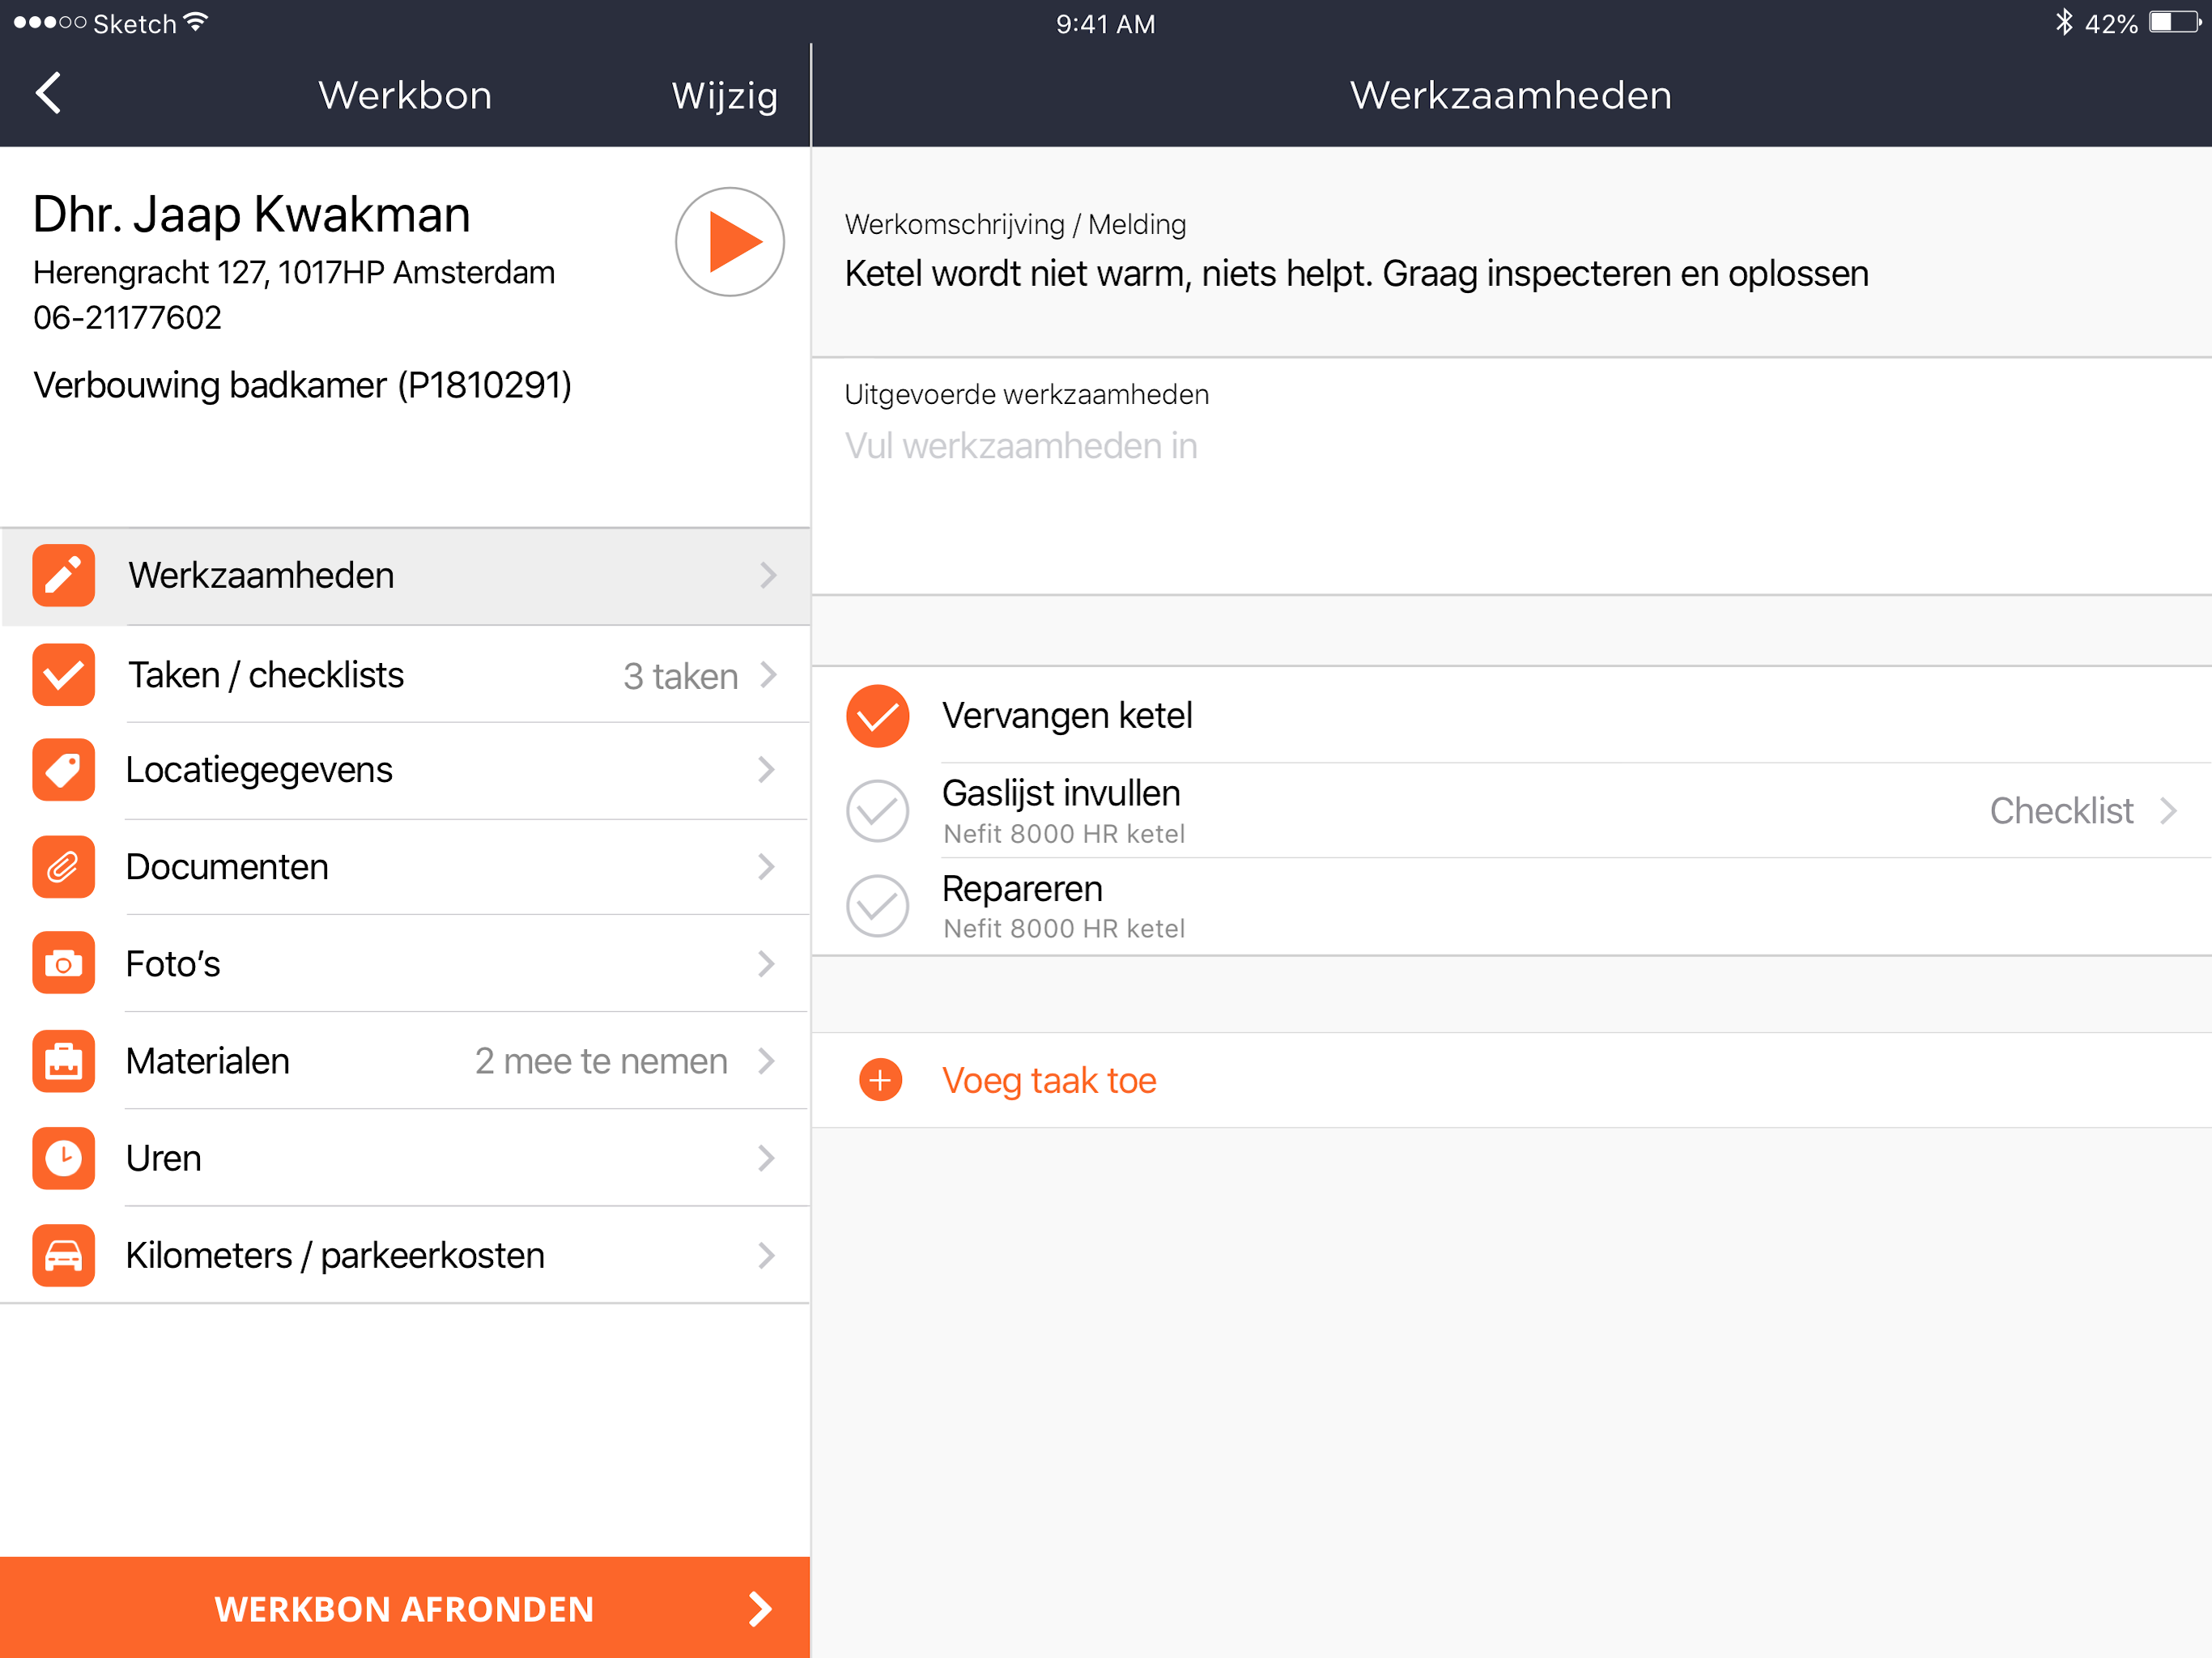Open the Documenten menu item
This screenshot has width=2212, height=1658.
point(405,867)
